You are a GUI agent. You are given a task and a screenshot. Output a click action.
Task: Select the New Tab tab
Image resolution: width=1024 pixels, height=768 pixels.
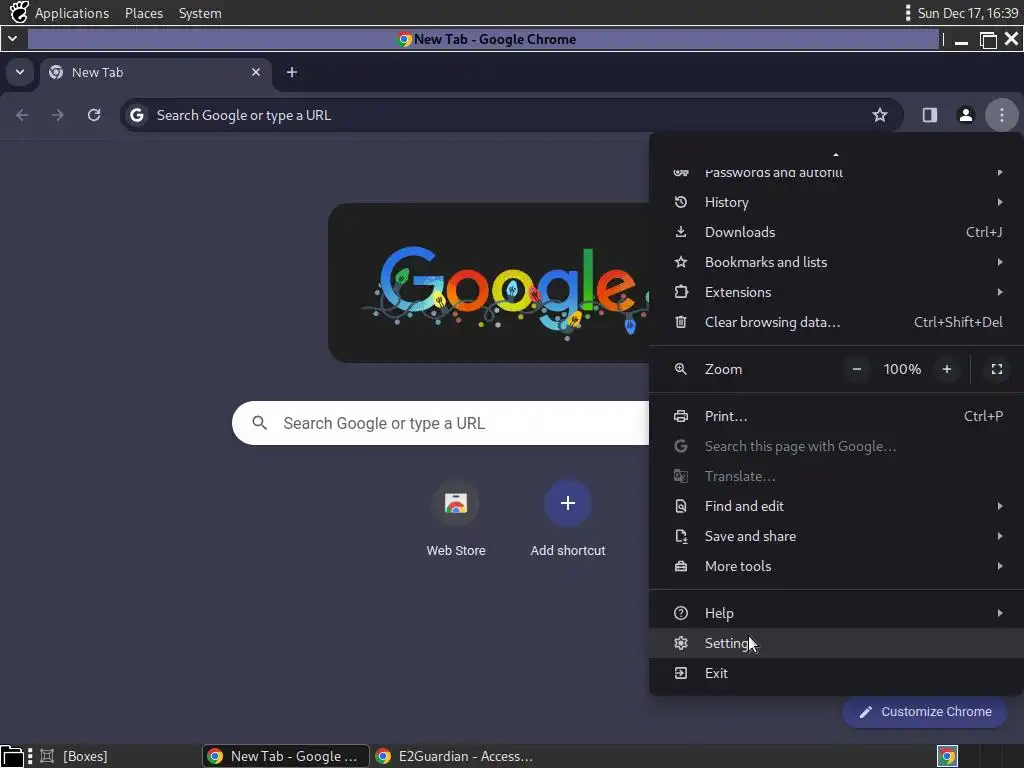point(155,72)
